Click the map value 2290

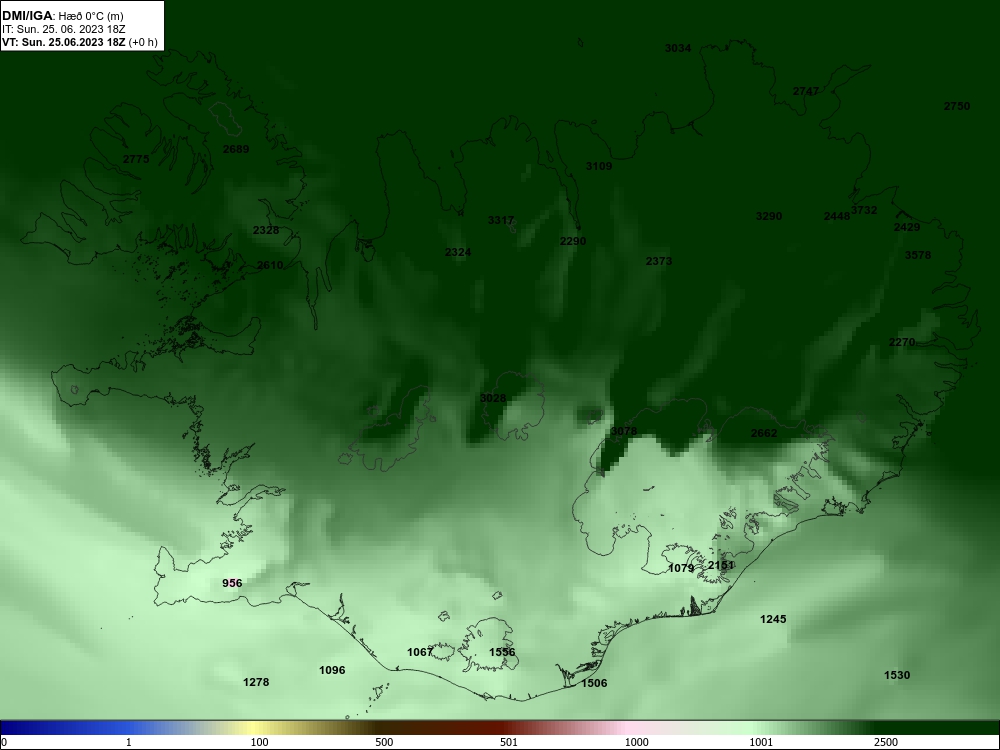pyautogui.click(x=573, y=240)
